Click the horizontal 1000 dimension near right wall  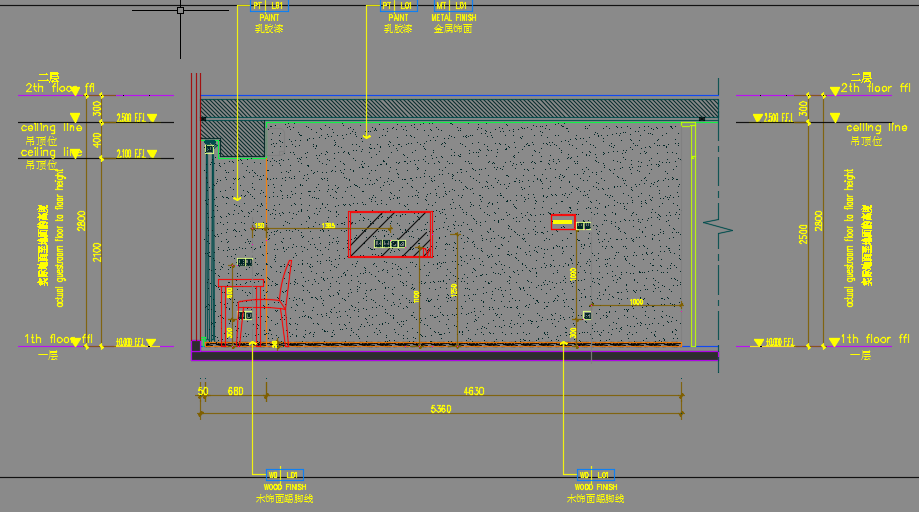(637, 302)
